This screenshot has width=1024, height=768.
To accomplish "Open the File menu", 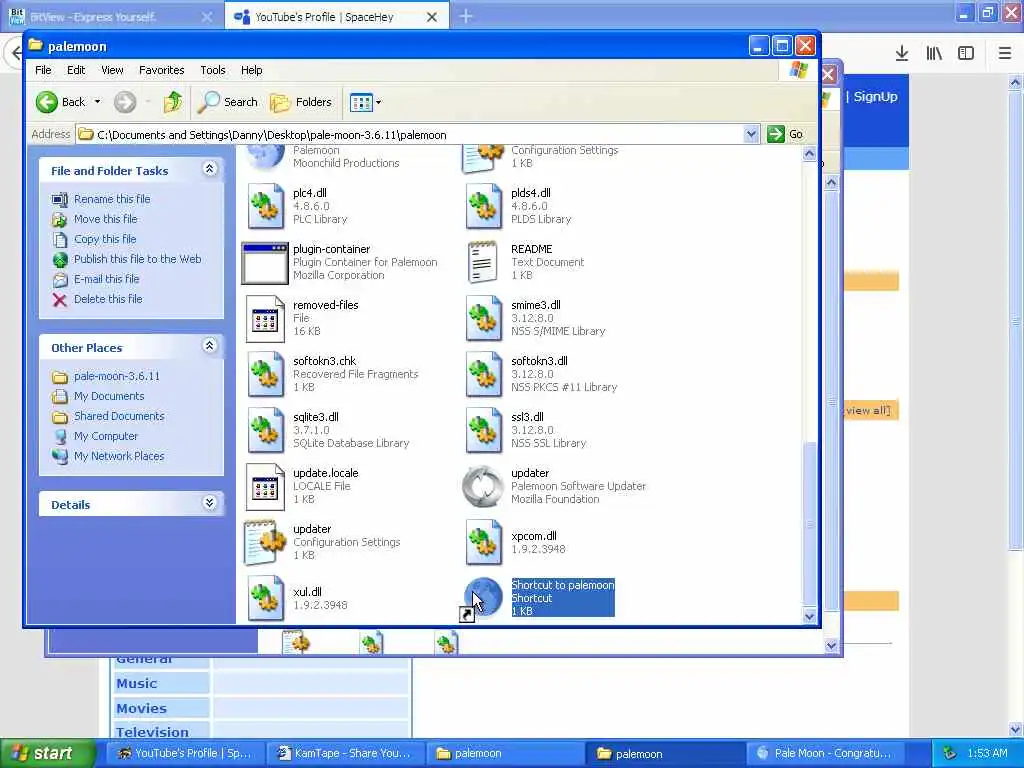I will click(x=43, y=70).
